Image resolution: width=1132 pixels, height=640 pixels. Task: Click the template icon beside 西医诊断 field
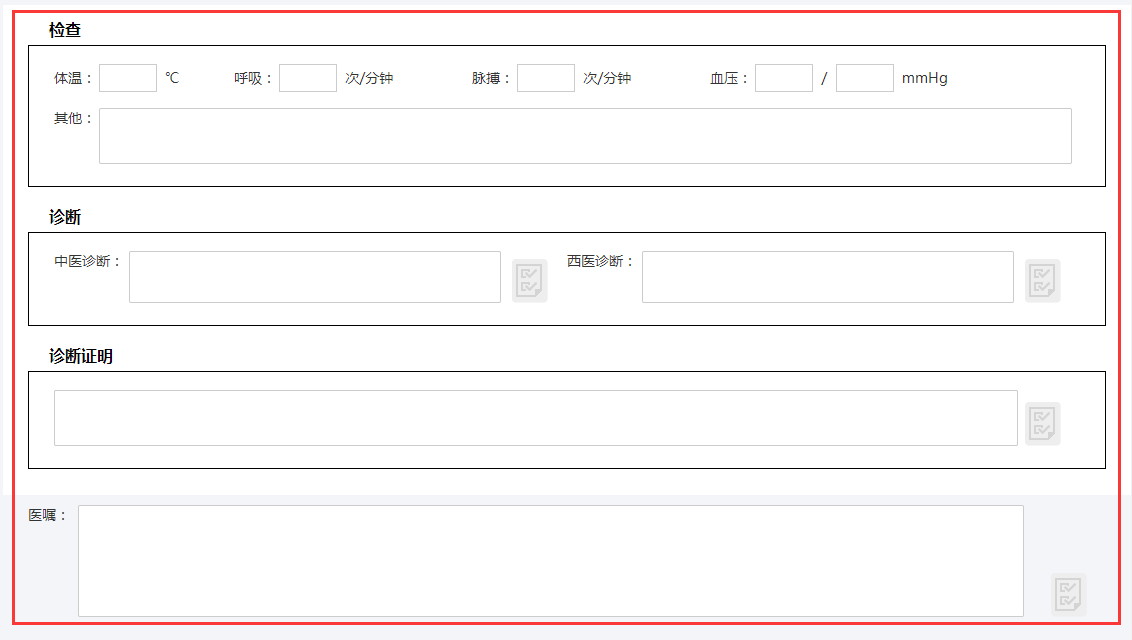[x=1042, y=280]
